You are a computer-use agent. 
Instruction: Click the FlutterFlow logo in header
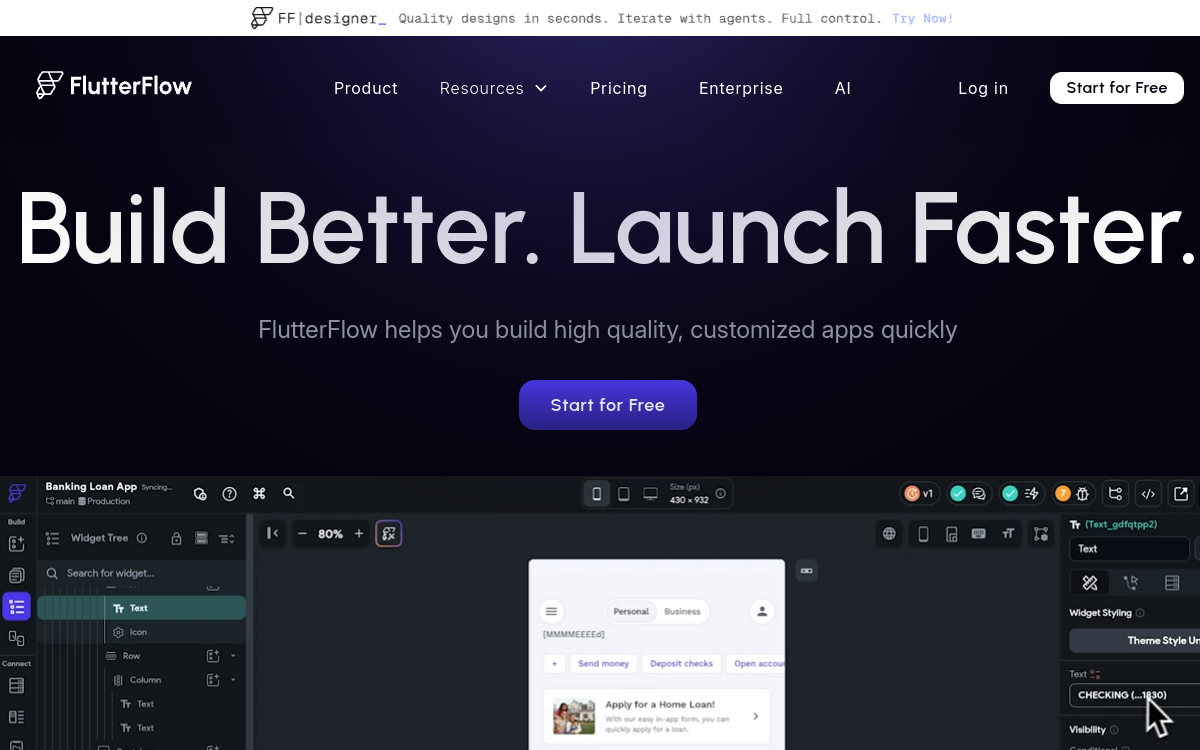tap(114, 86)
